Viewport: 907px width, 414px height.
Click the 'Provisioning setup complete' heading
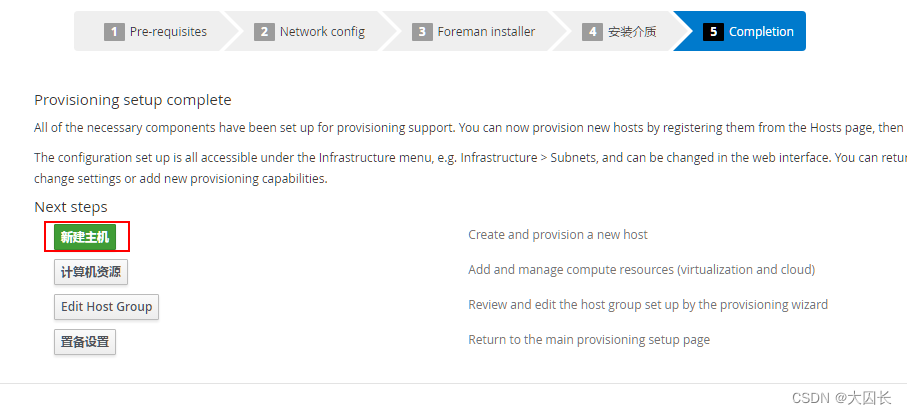pos(132,100)
